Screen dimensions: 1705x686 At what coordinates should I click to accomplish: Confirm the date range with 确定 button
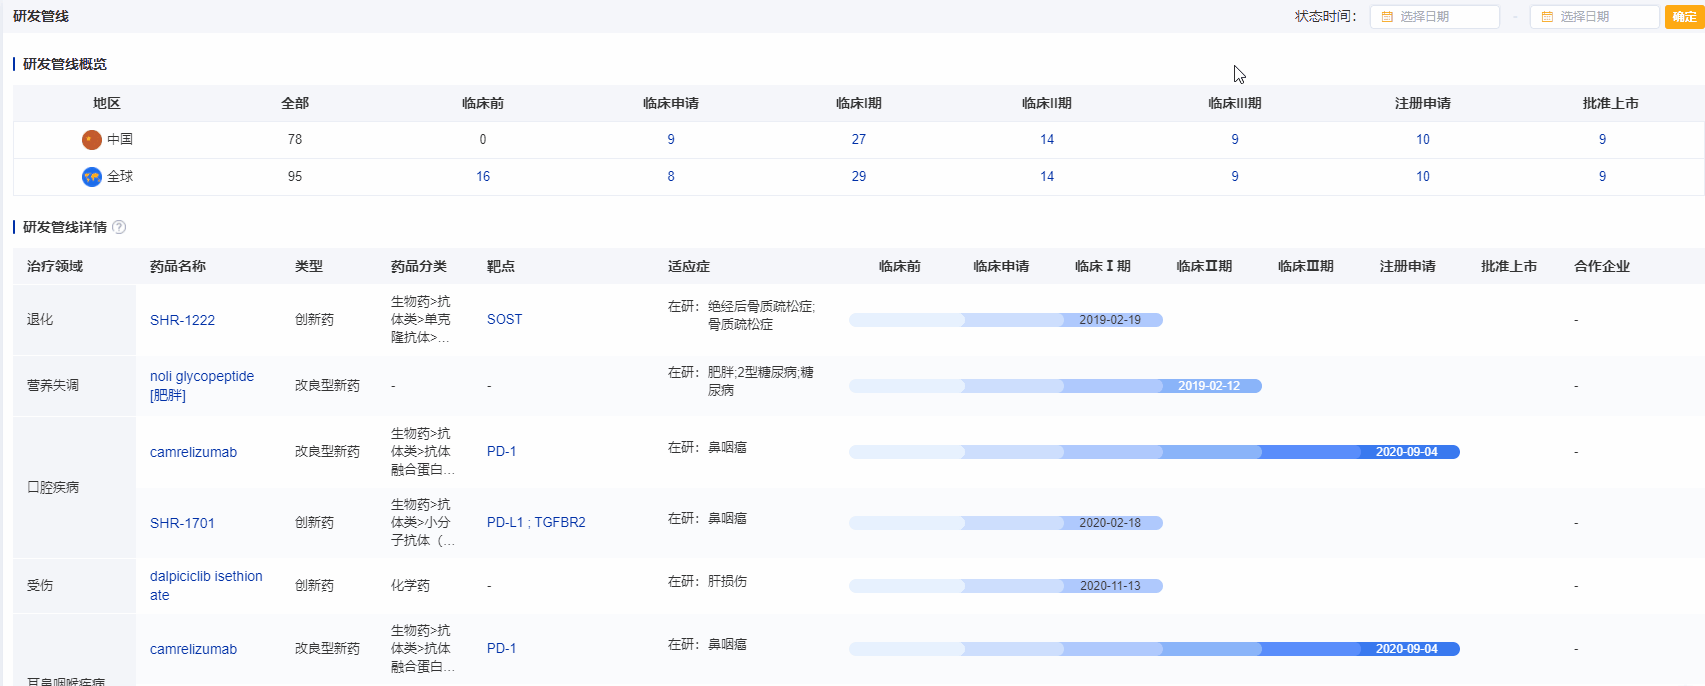(1684, 17)
